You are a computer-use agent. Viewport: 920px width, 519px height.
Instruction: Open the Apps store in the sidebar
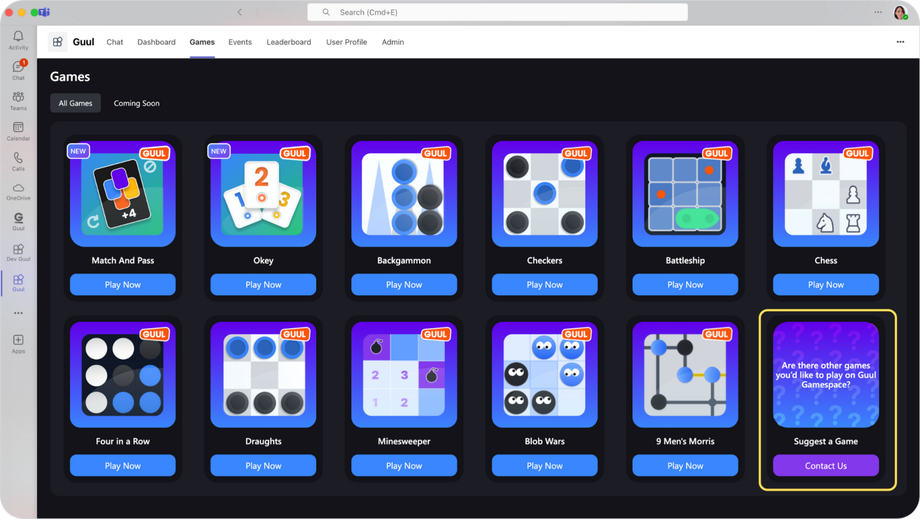(x=18, y=344)
